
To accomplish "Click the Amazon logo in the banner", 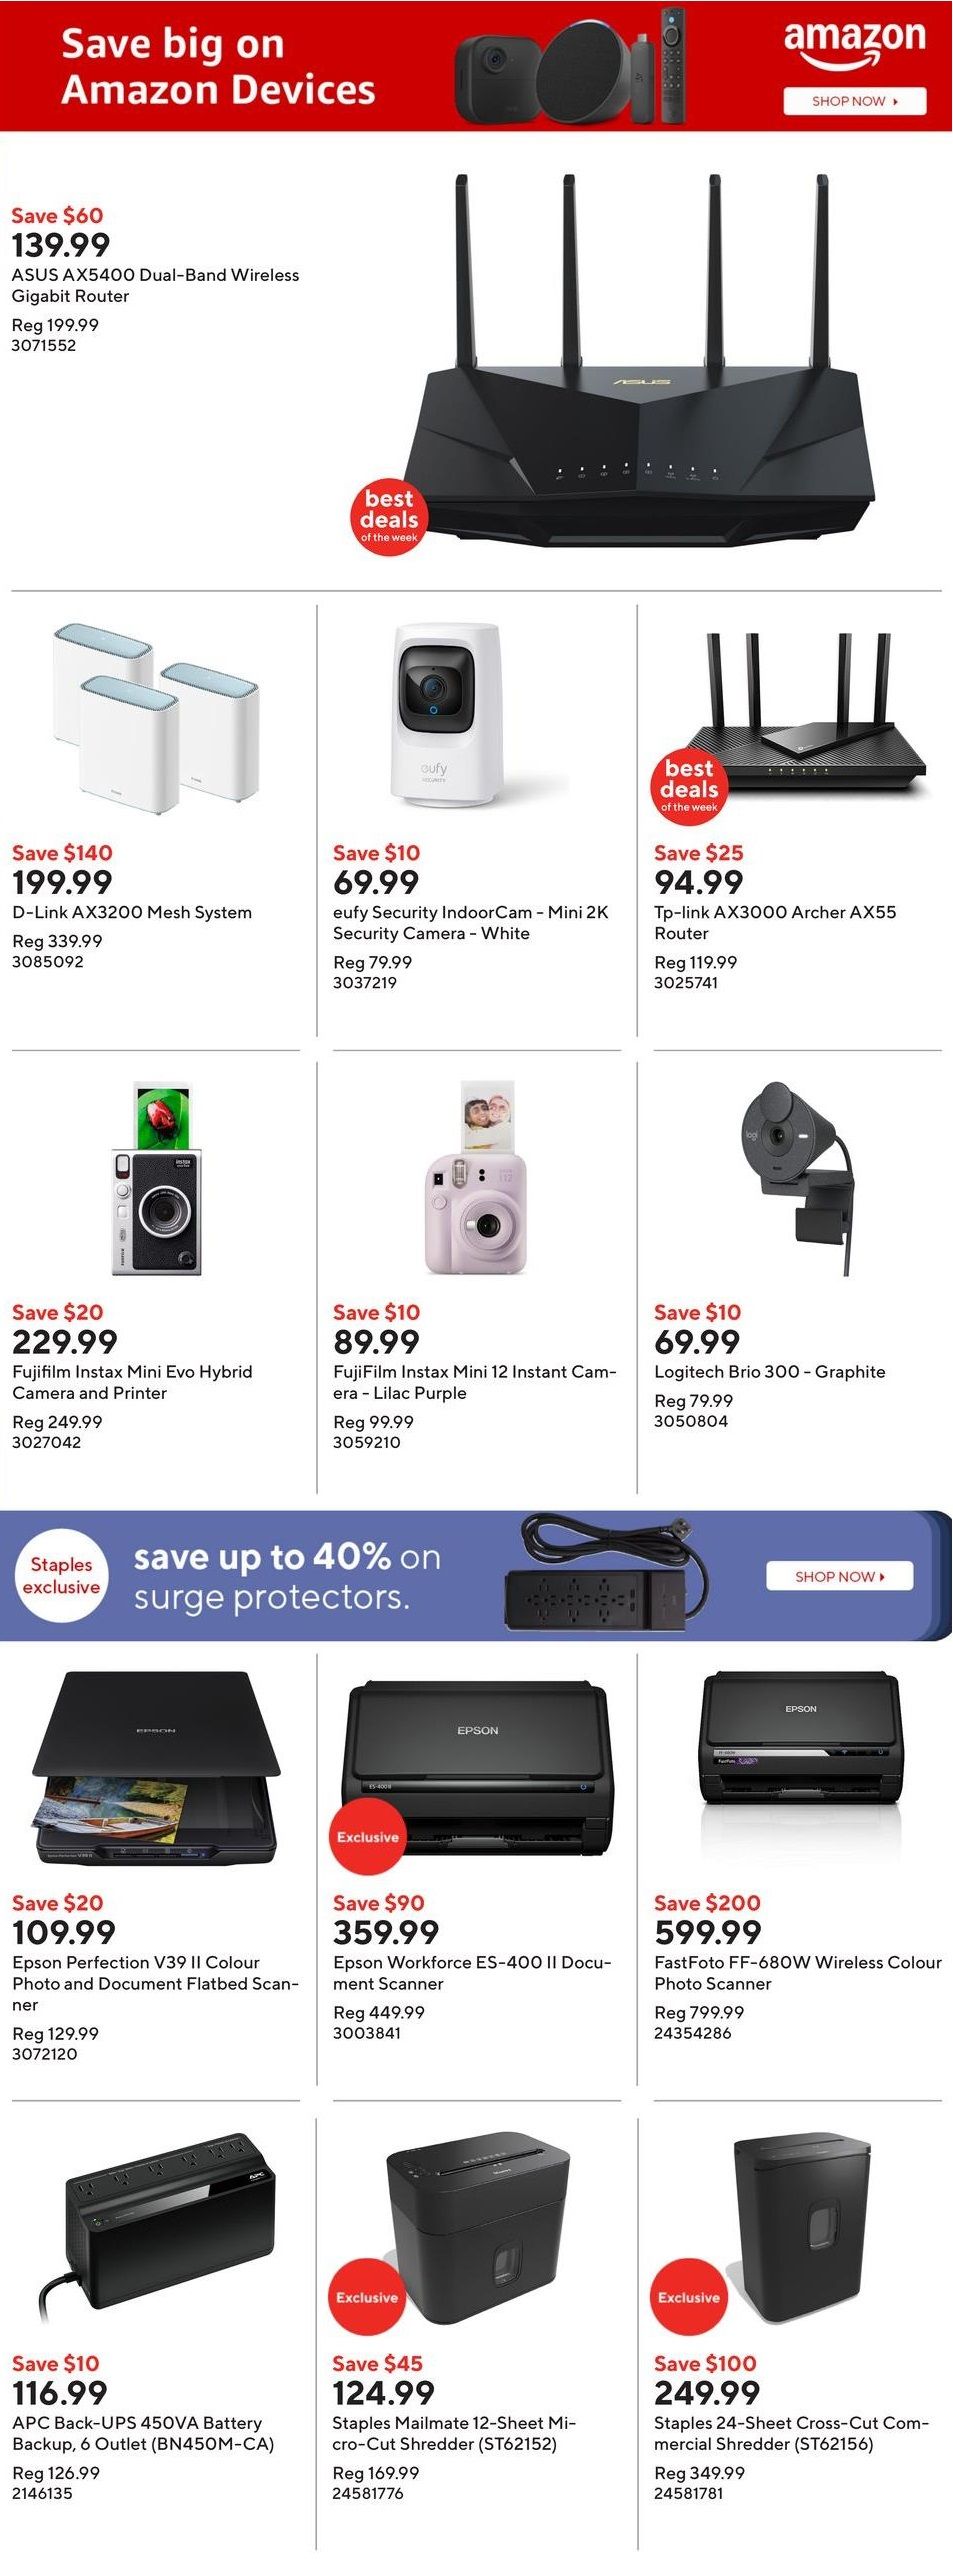I will (x=854, y=45).
